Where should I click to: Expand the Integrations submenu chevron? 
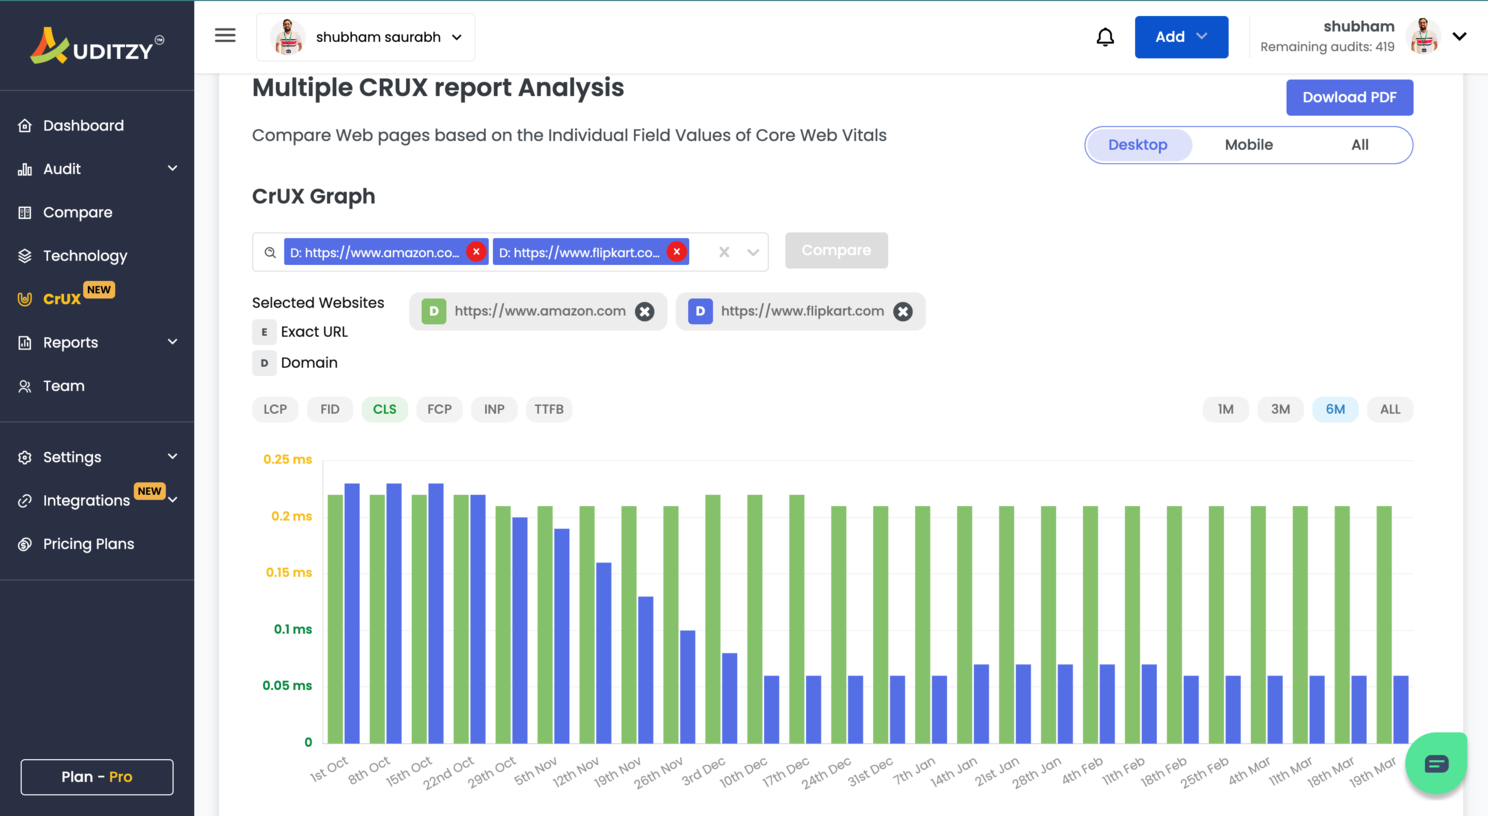tap(173, 500)
